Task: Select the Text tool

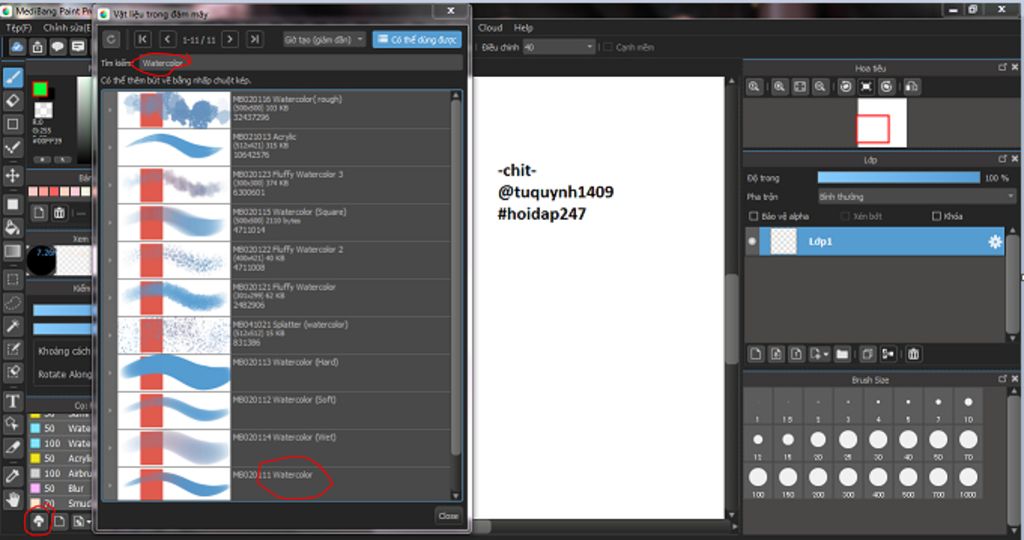Action: pos(13,401)
